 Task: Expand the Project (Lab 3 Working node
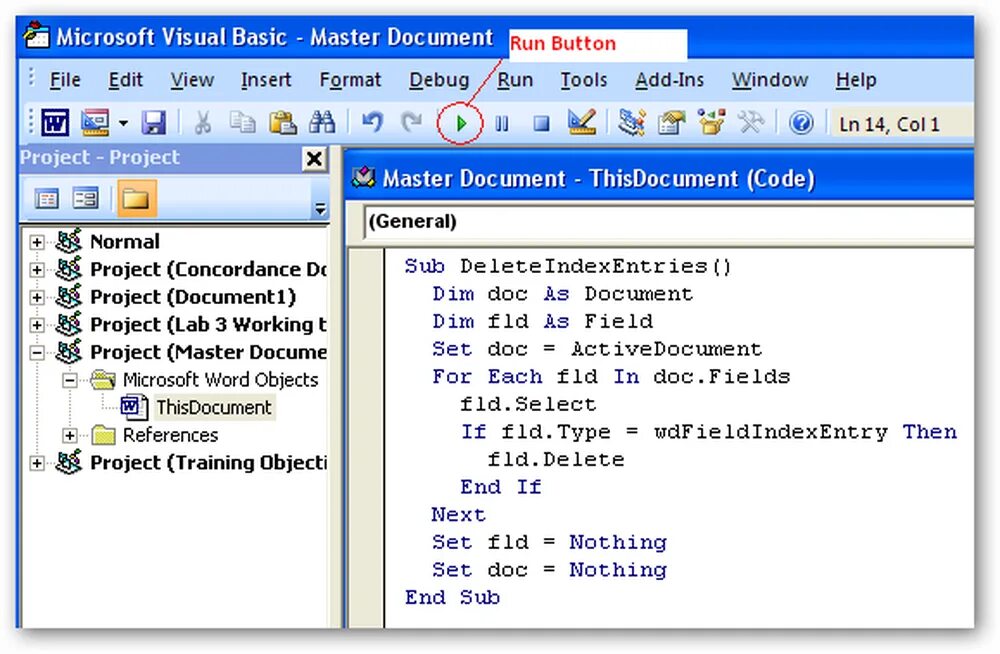37,325
